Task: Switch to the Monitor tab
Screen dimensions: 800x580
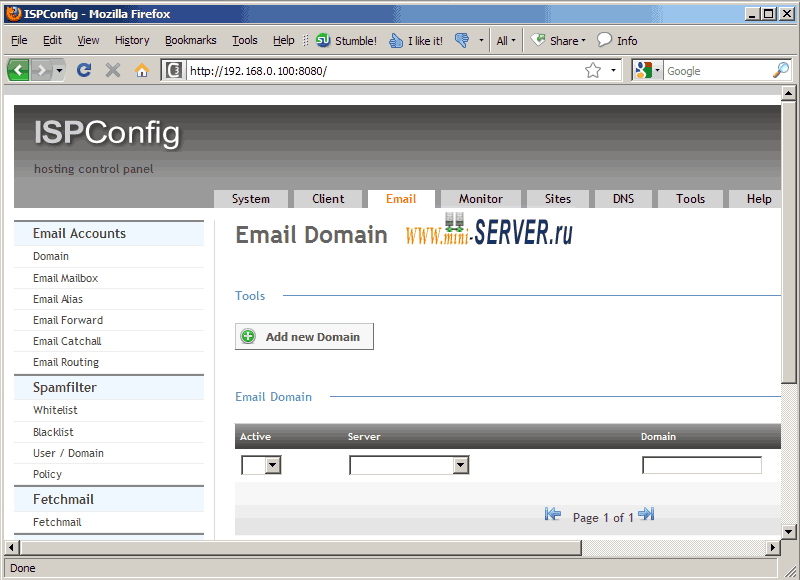Action: 481,198
